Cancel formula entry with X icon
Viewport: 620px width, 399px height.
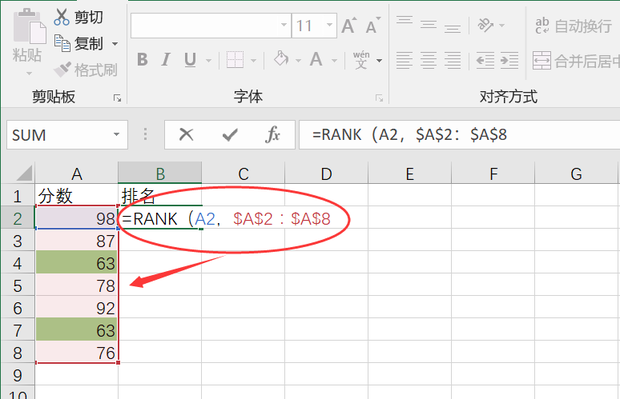[186, 135]
